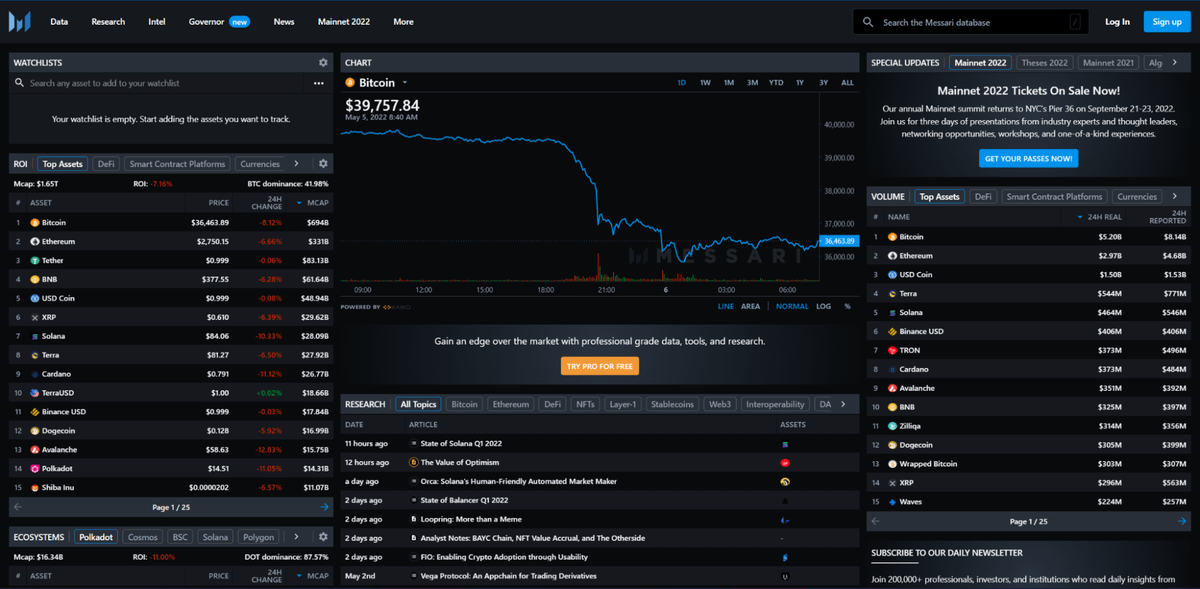Viewport: 1200px width, 589px height.
Task: Click the Bitcoin icon in ROI table
Action: (x=34, y=223)
